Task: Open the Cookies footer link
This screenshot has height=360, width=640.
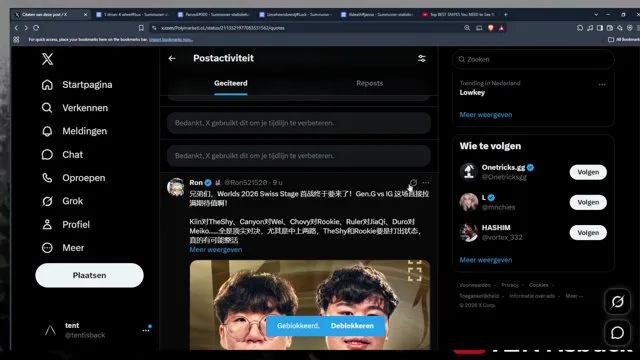Action: tap(538, 285)
